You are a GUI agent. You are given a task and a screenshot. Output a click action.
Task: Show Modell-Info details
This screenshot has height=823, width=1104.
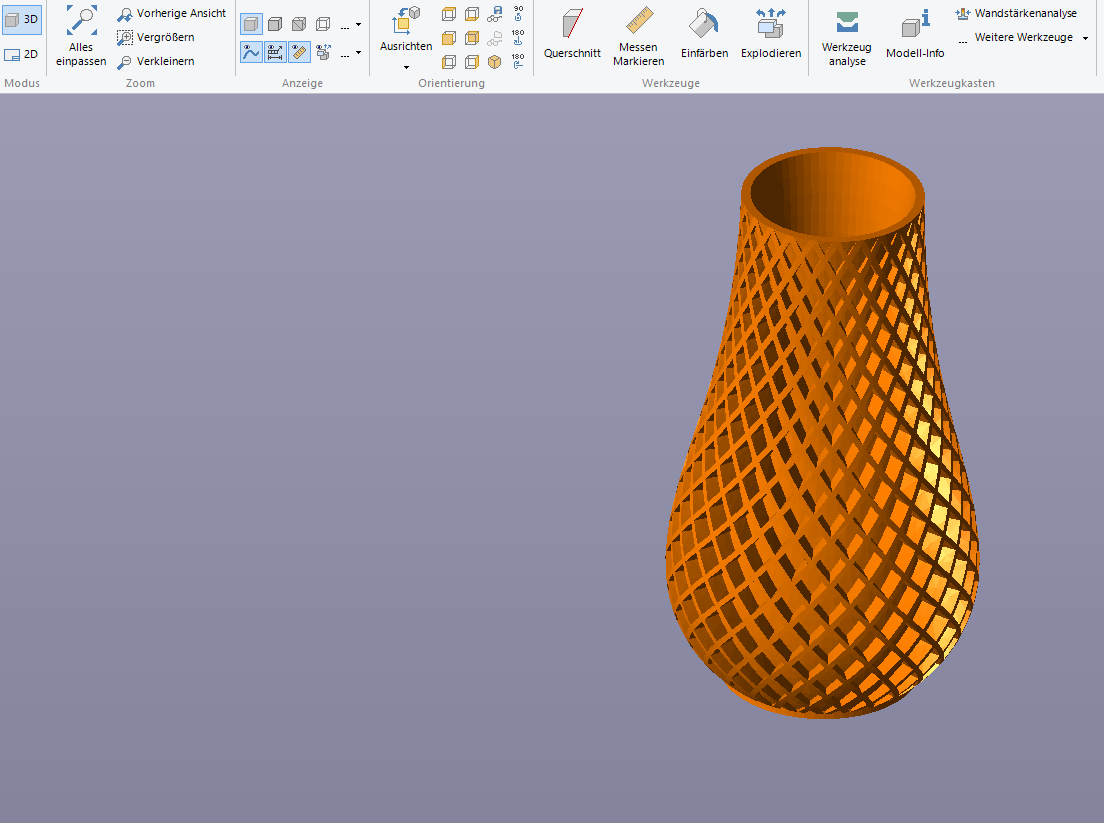914,35
